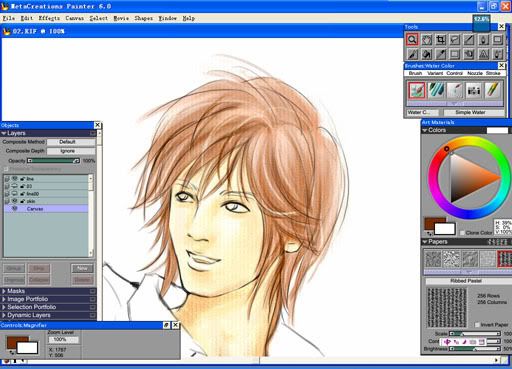
Task: Select the first paper texture thumbnail
Action: tap(433, 259)
